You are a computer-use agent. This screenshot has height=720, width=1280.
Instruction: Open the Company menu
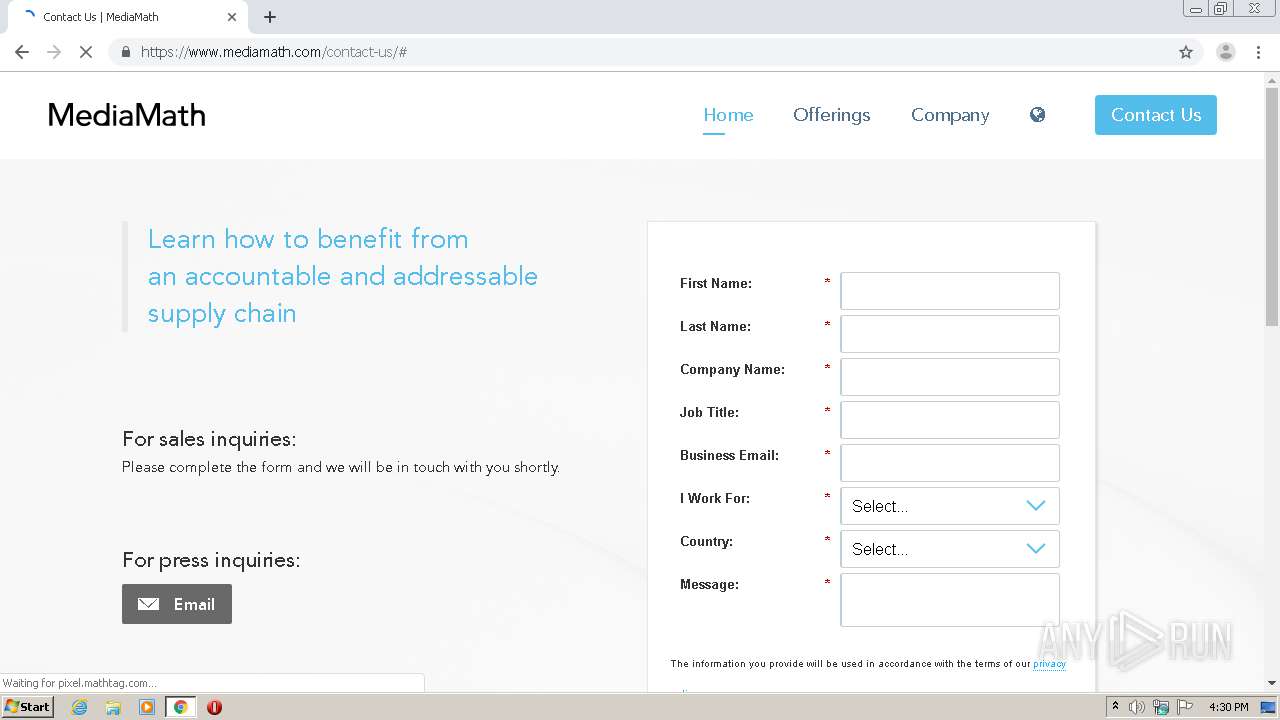click(950, 115)
